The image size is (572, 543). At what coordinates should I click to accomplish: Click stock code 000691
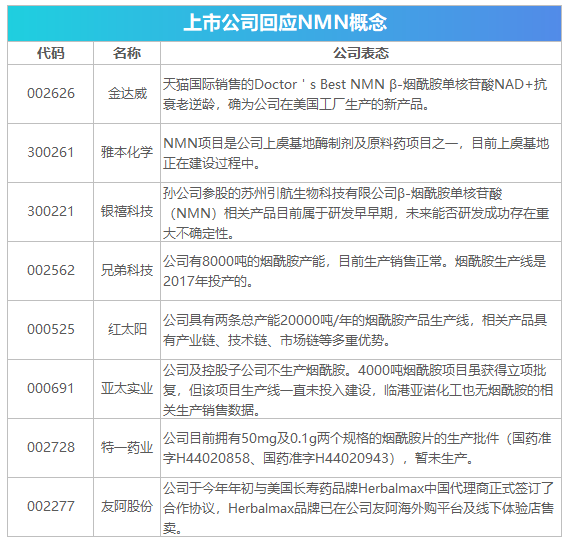click(51, 389)
